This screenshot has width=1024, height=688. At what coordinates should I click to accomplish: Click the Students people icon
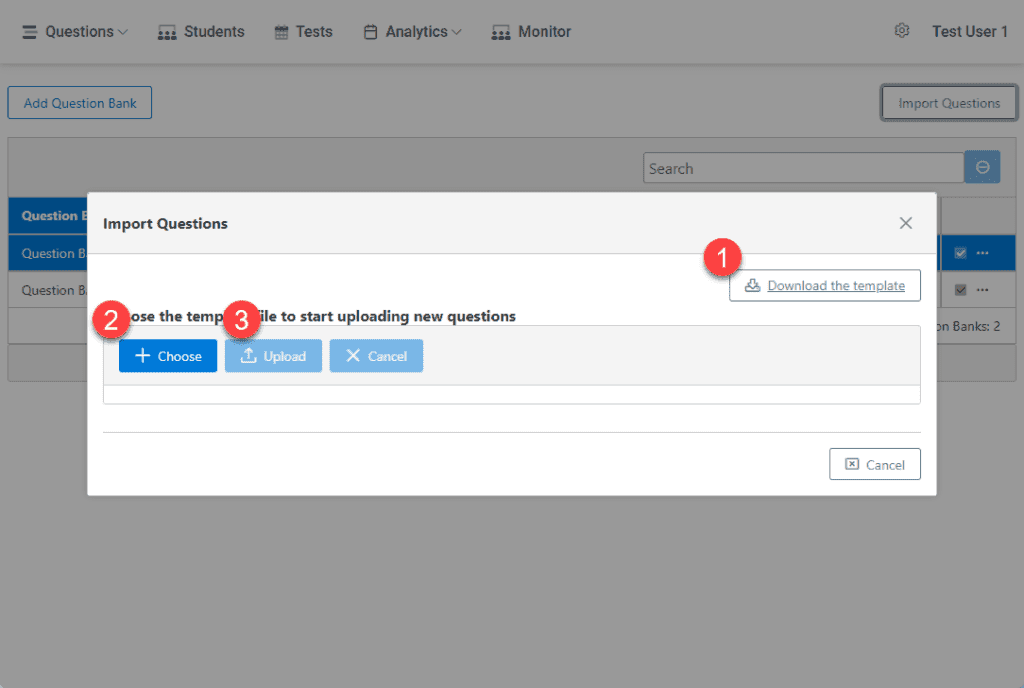tap(167, 33)
